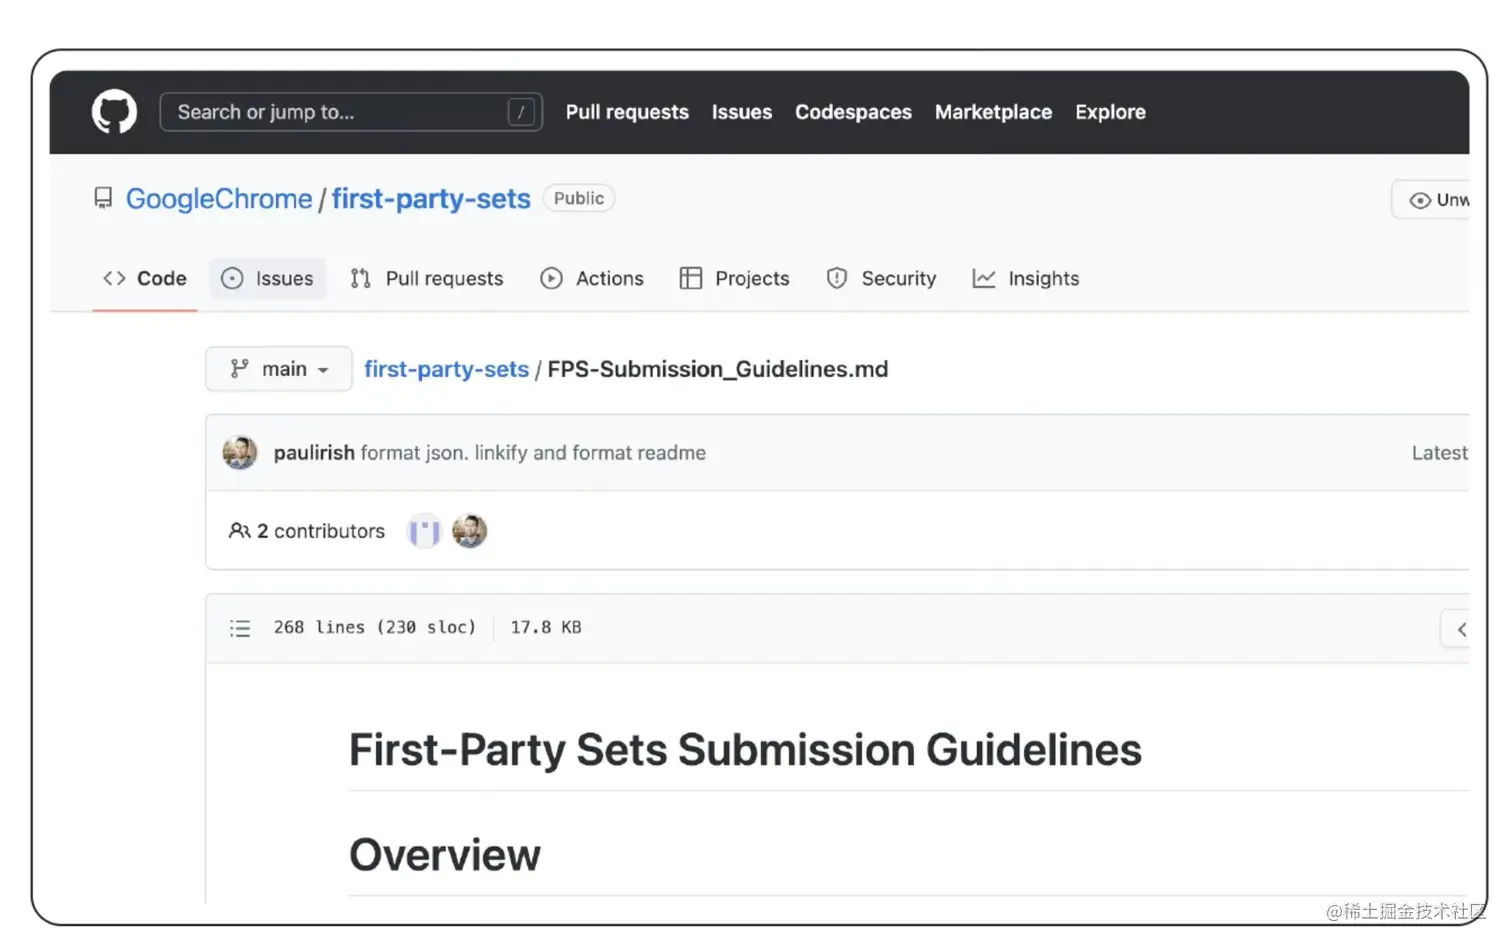
Task: Select Explore in the header
Action: [1110, 112]
